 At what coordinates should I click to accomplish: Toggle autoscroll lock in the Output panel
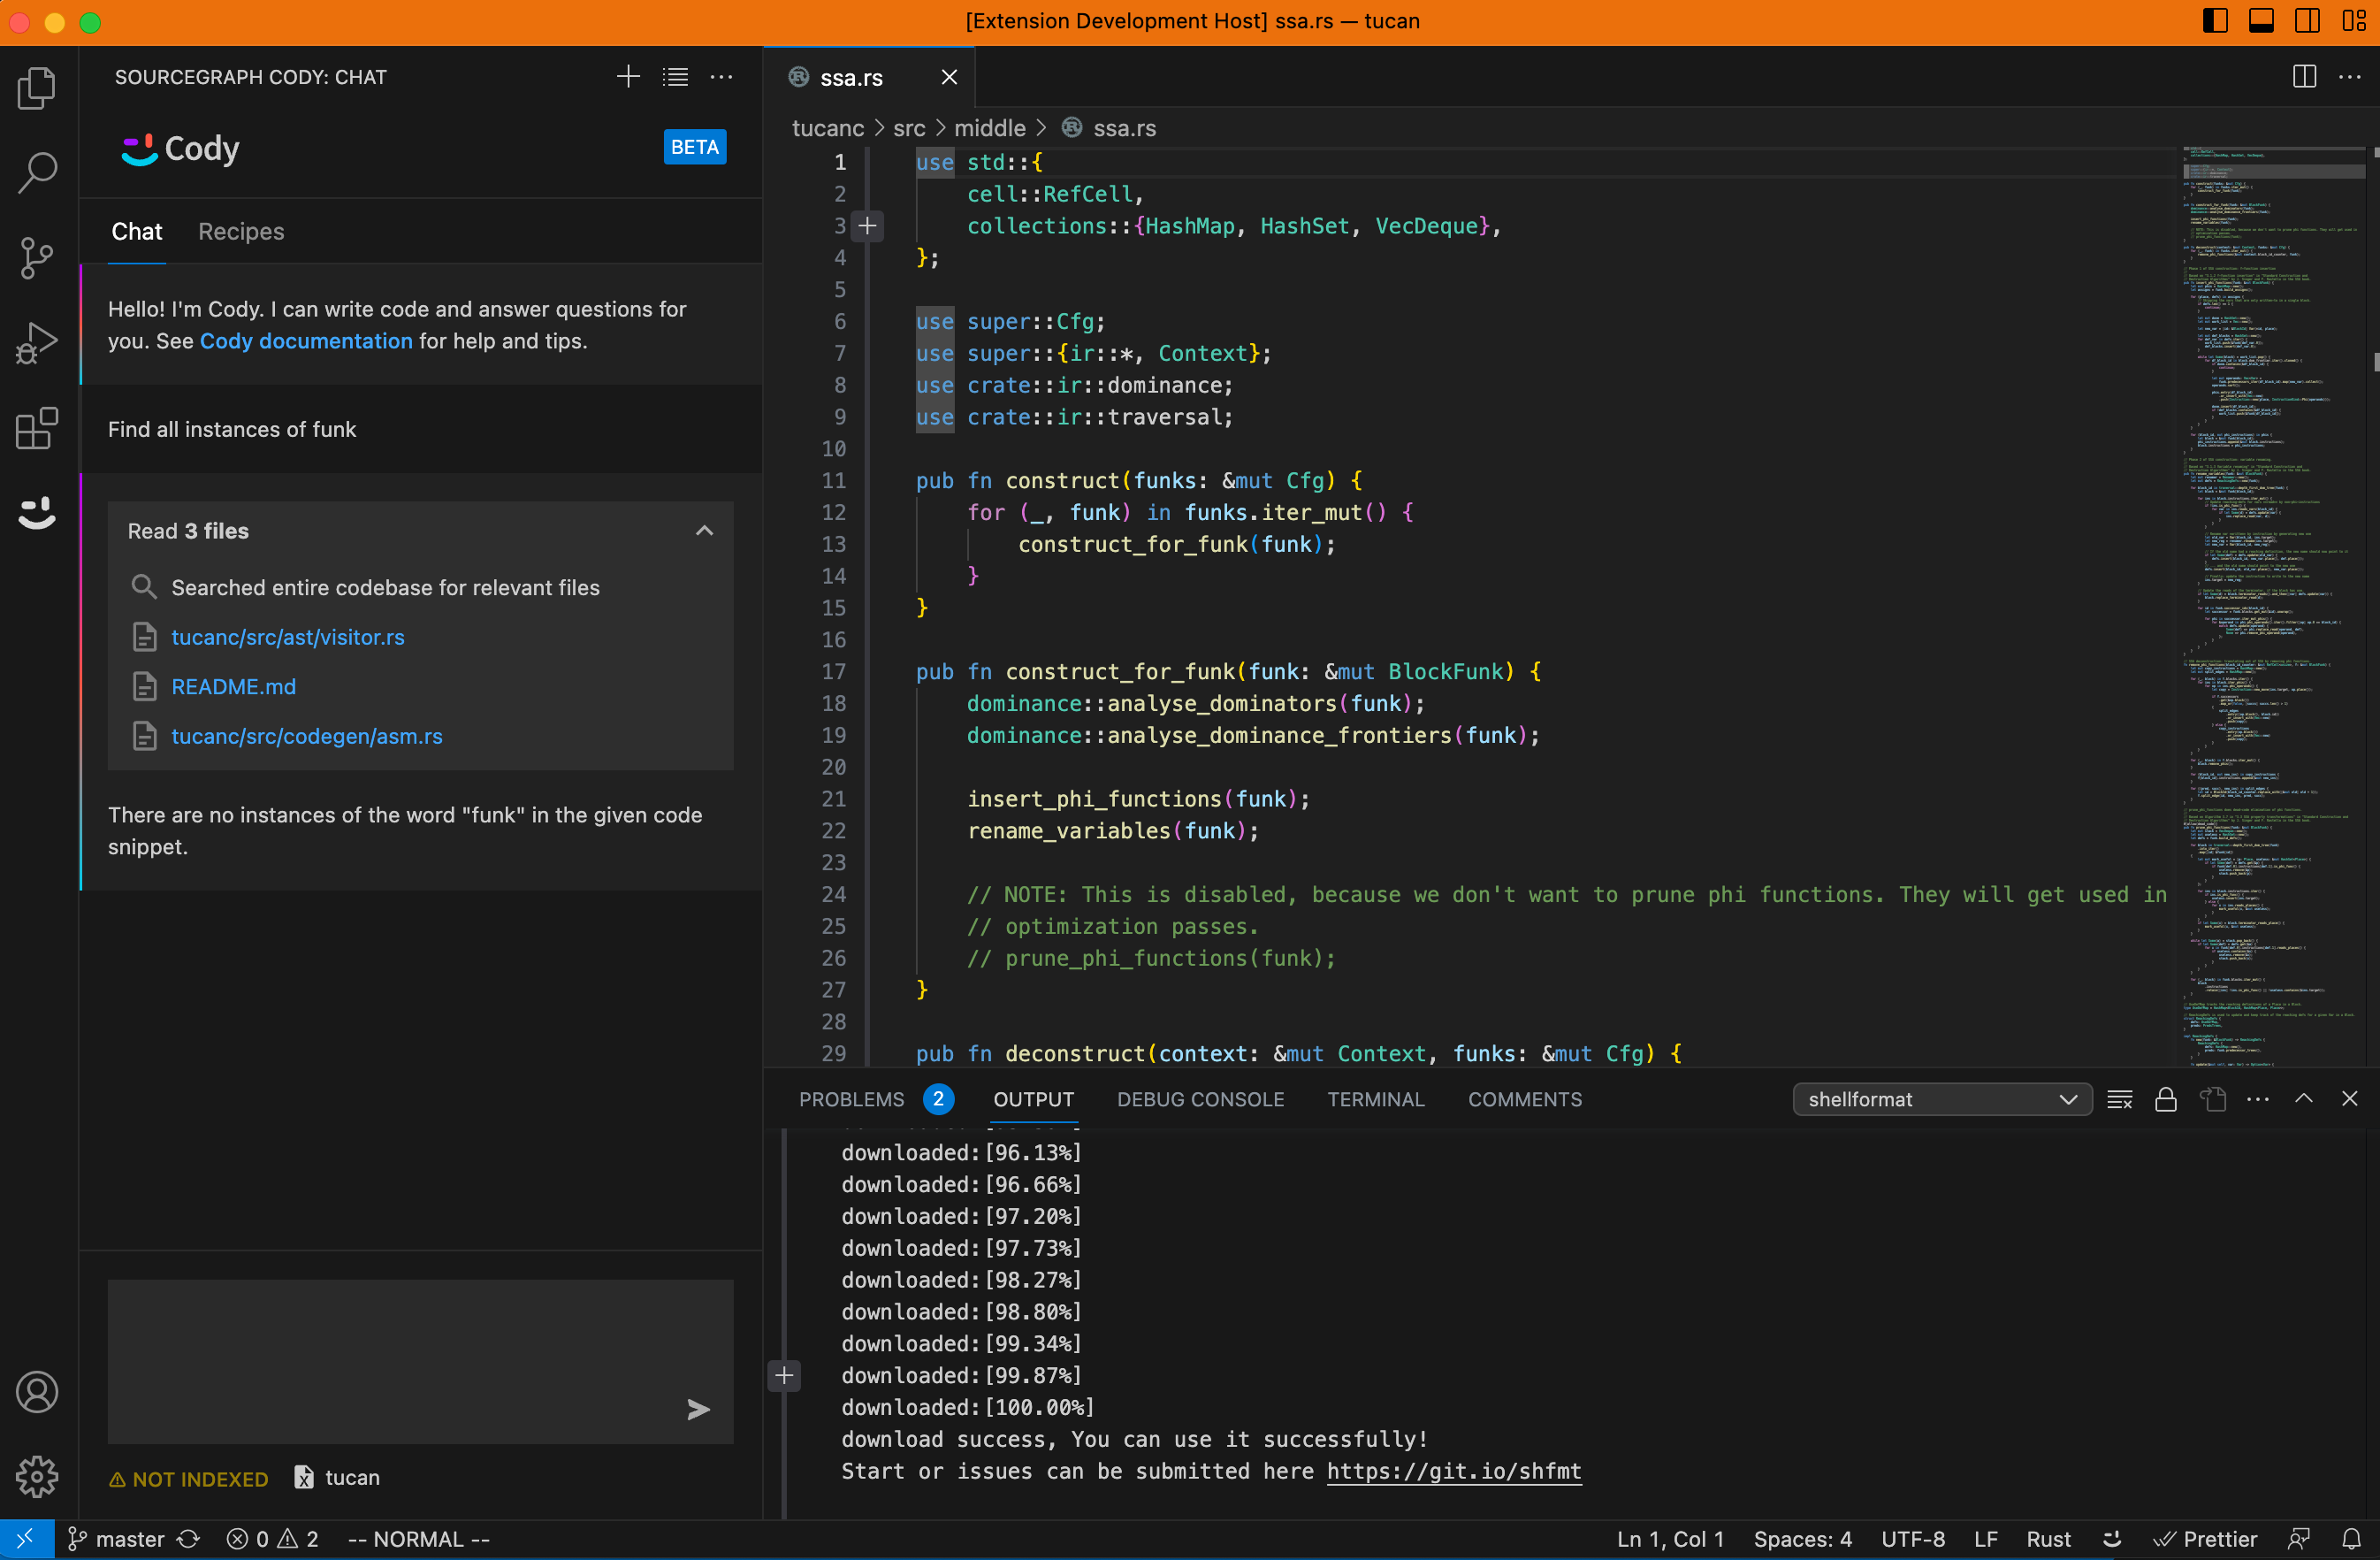(2166, 1099)
